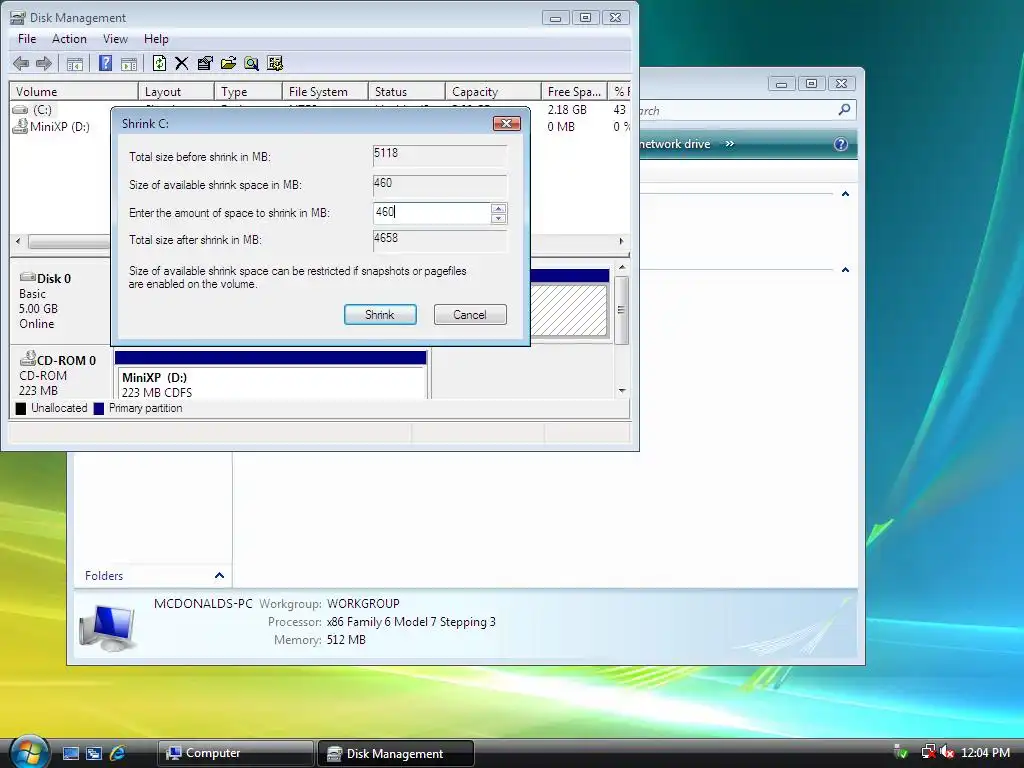Viewport: 1024px width, 768px height.
Task: Collapse the Folders pane in Computer window
Action: 219,575
